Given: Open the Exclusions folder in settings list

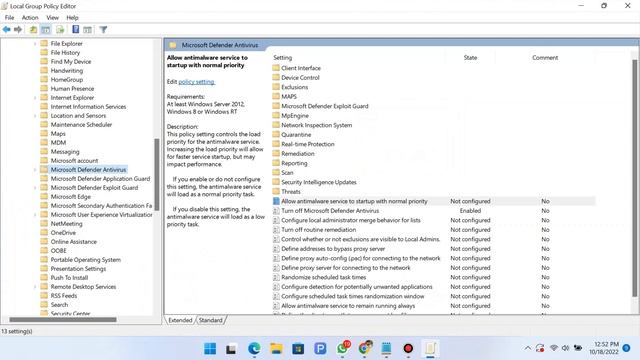Looking at the screenshot, I should (x=295, y=87).
